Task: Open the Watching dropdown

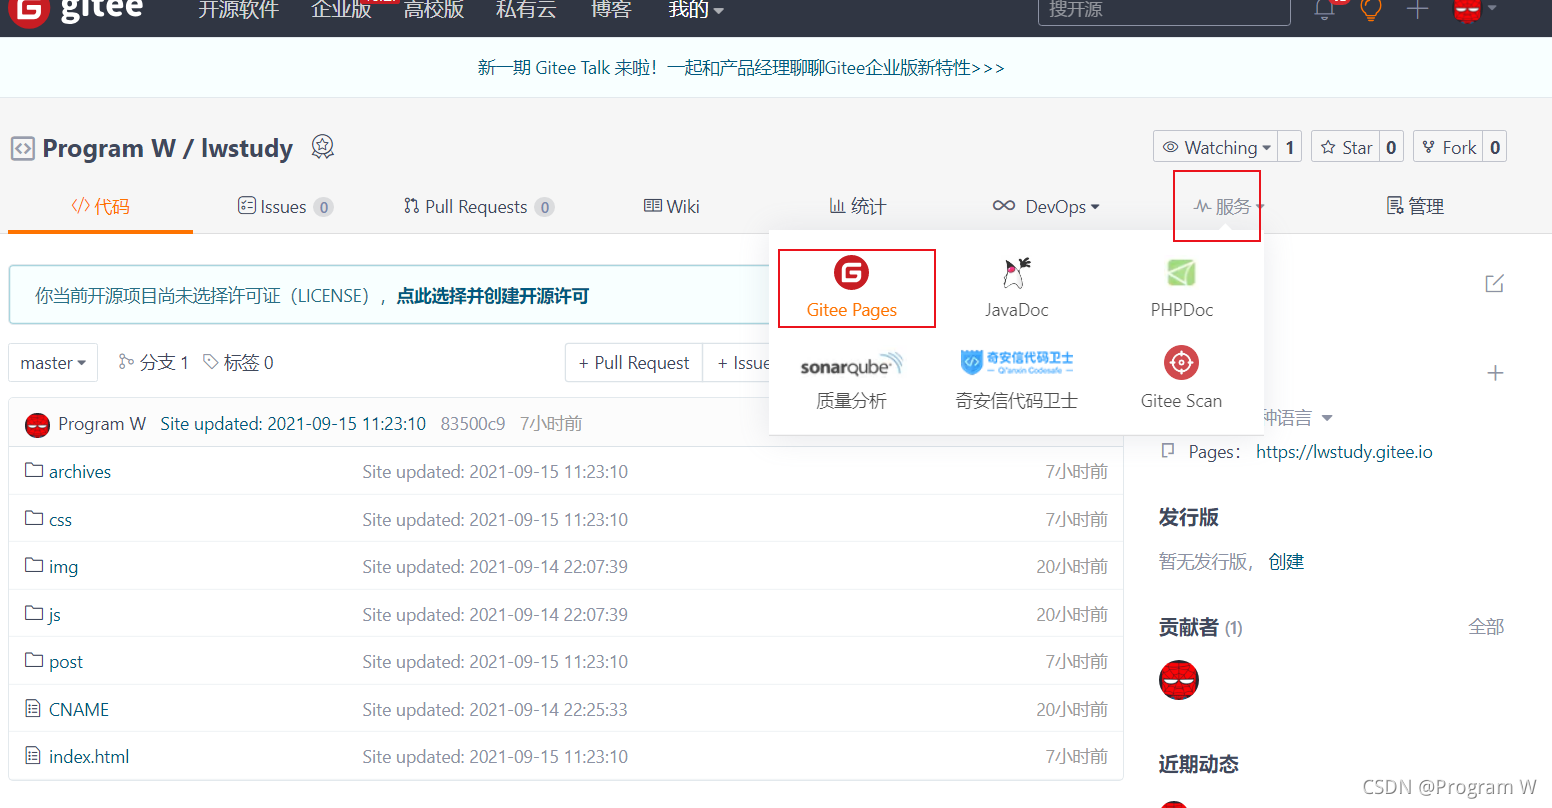Action: pos(1216,147)
